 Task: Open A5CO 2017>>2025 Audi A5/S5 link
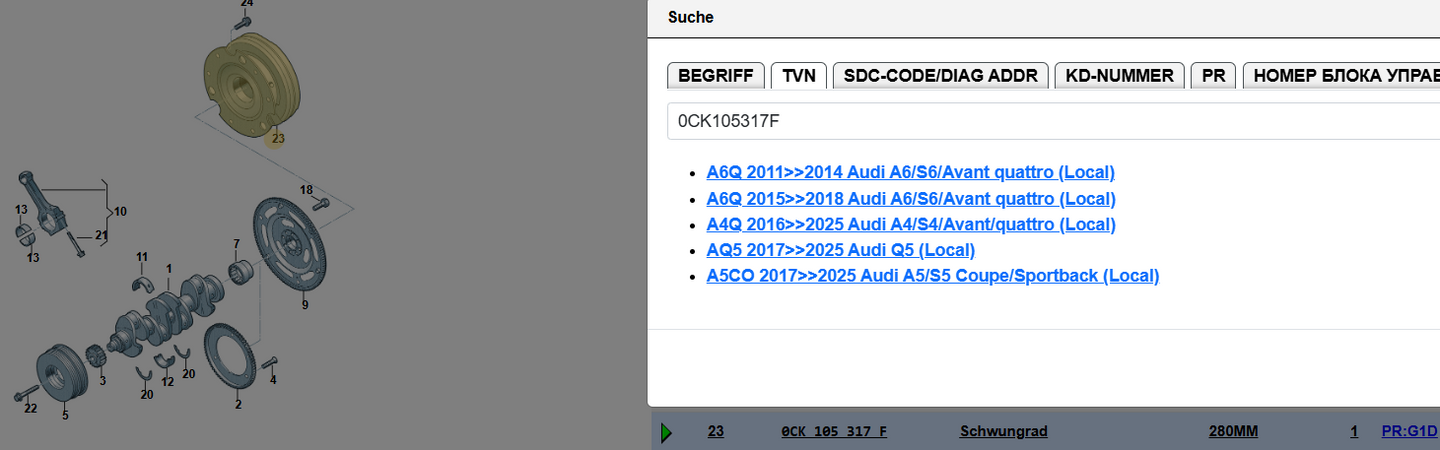(932, 276)
